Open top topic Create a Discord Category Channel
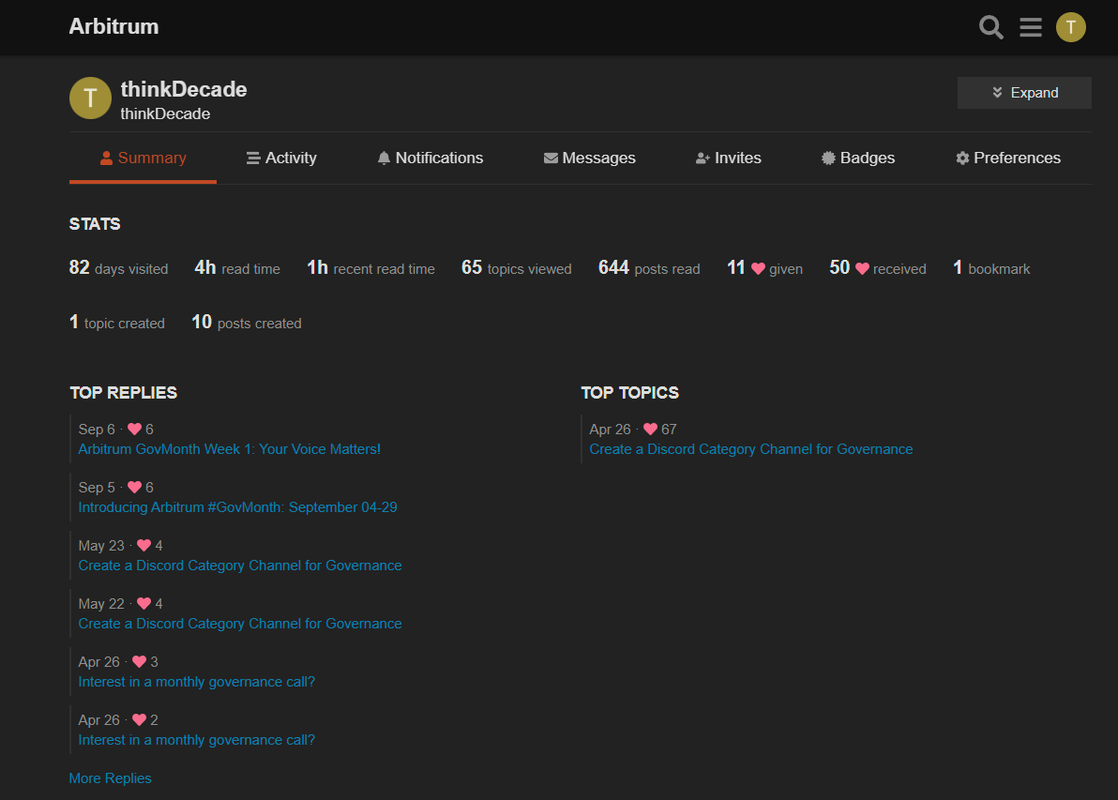 pos(751,449)
